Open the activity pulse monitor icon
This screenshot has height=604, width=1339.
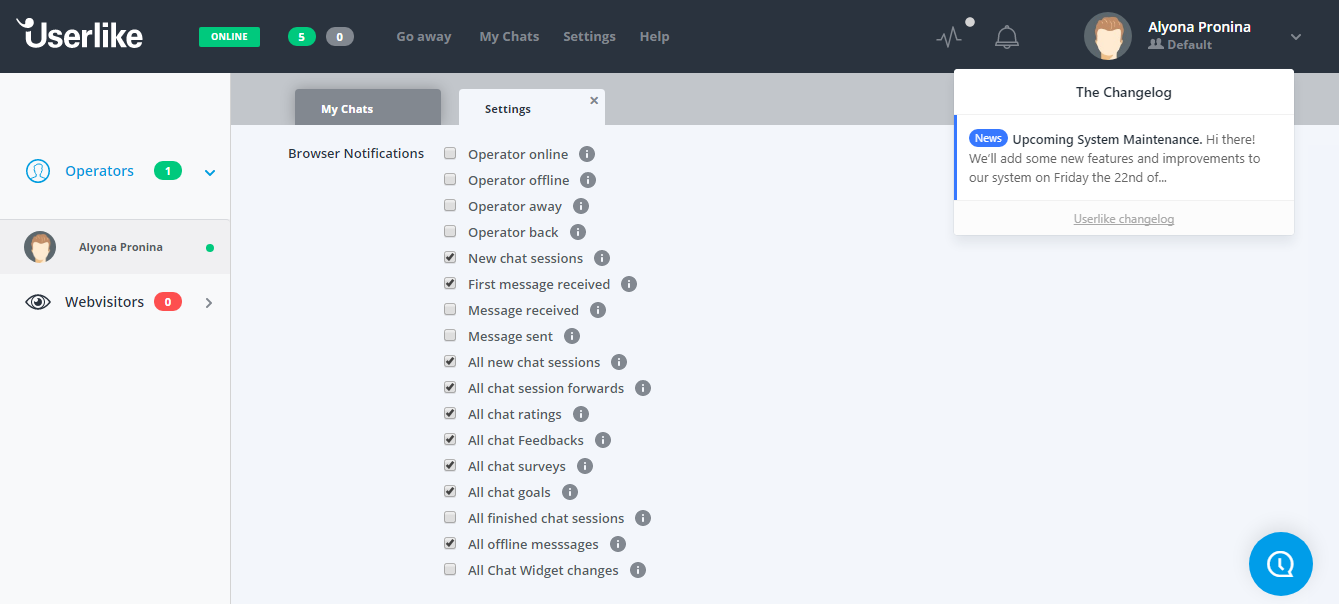[949, 37]
